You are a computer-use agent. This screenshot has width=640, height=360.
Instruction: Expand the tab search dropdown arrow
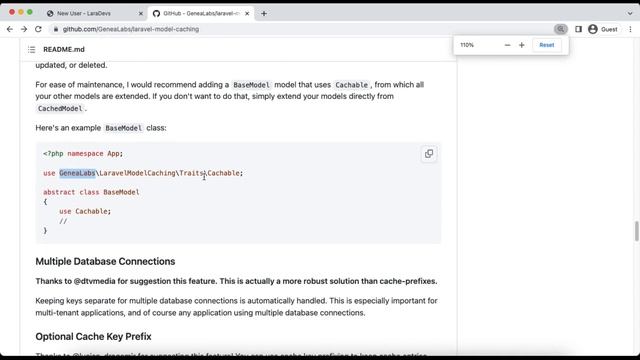(x=630, y=13)
